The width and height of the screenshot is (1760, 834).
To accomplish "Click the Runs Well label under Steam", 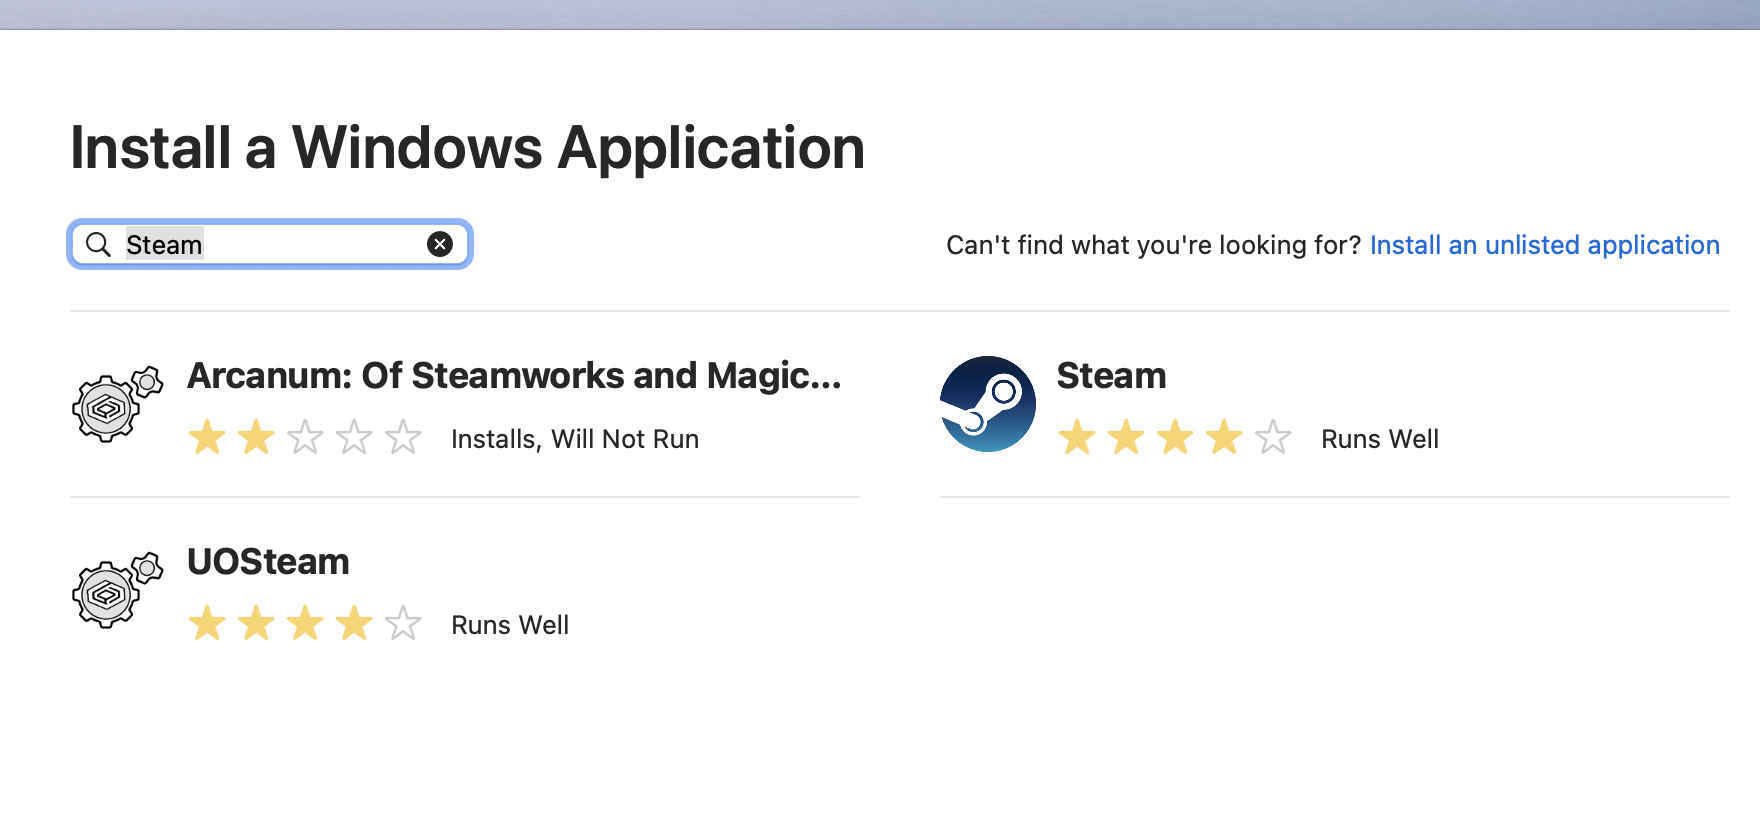I will pyautogui.click(x=1380, y=439).
